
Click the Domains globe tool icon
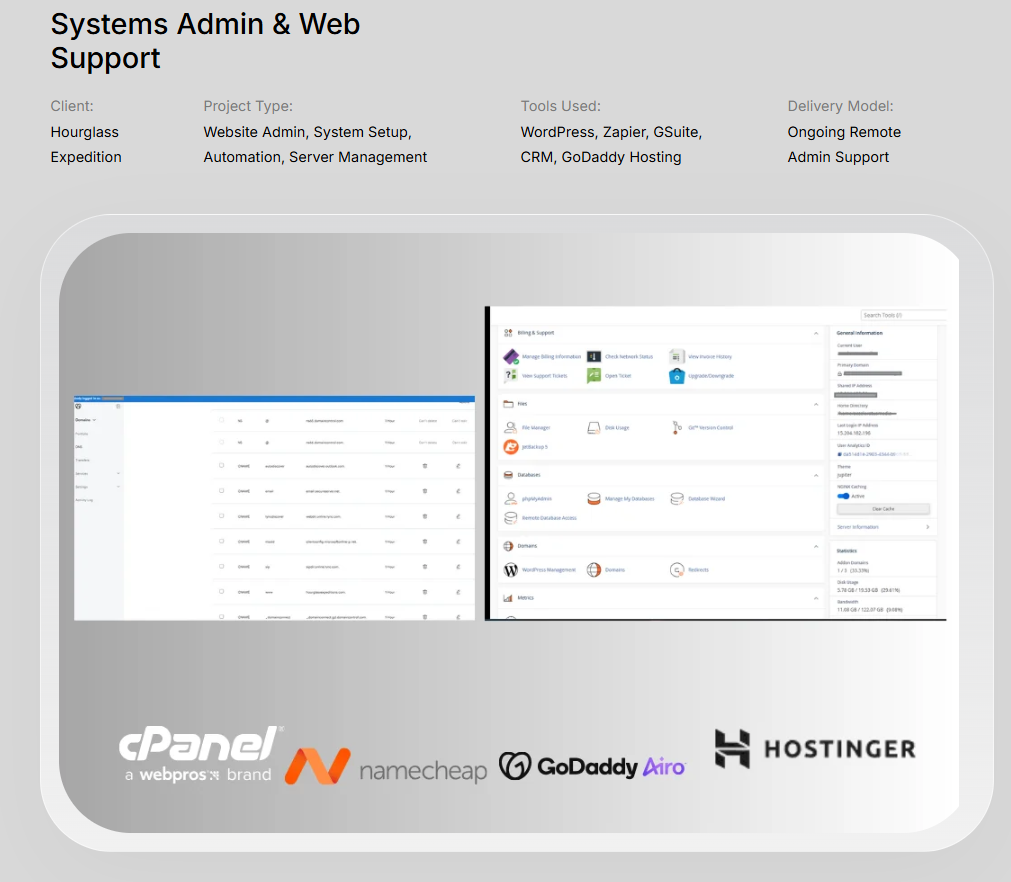(x=594, y=570)
